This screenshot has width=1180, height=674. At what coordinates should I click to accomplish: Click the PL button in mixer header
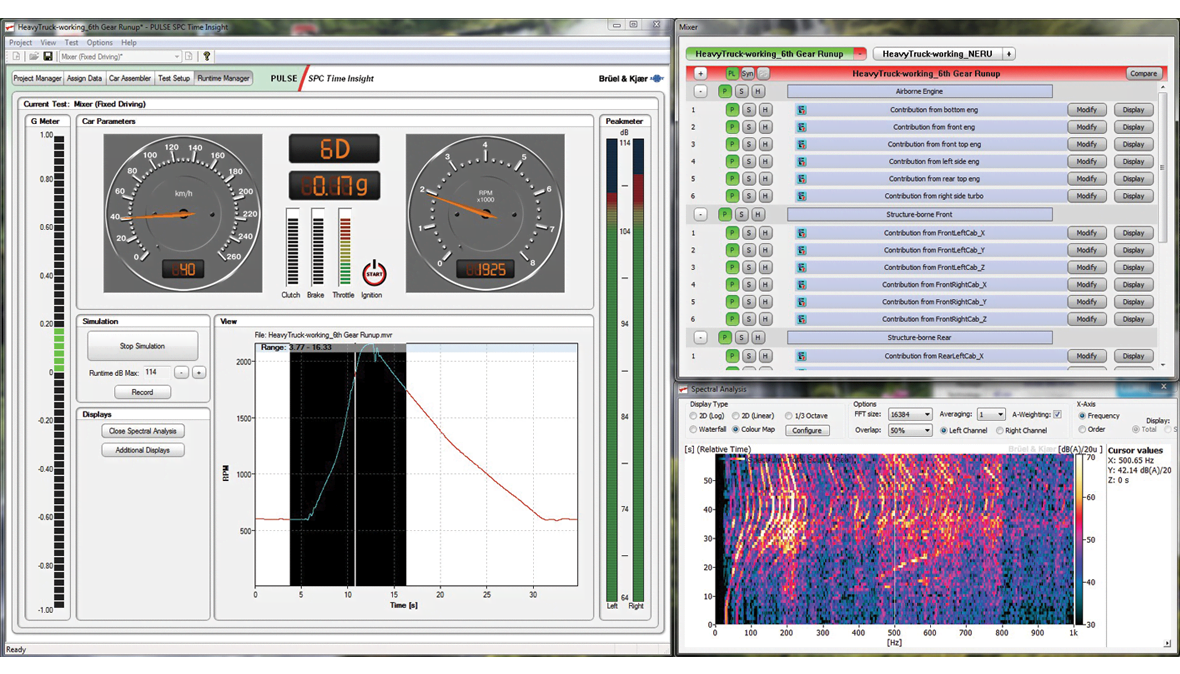pyautogui.click(x=732, y=74)
